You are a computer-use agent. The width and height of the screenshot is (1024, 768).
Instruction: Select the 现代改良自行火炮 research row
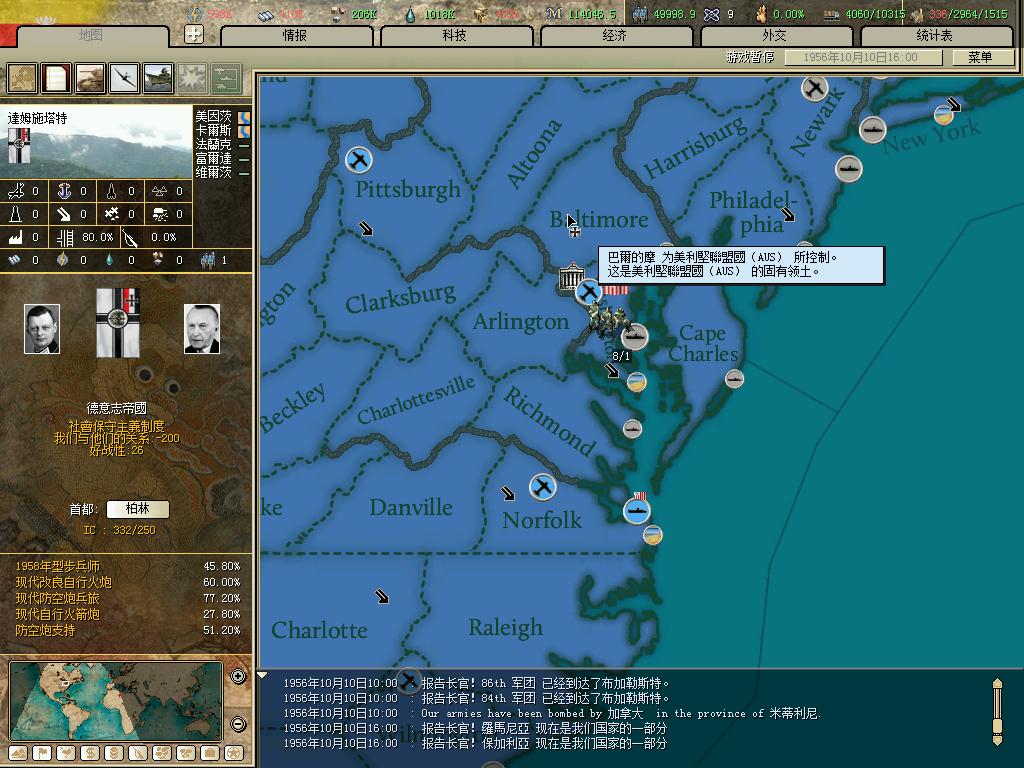(x=127, y=582)
